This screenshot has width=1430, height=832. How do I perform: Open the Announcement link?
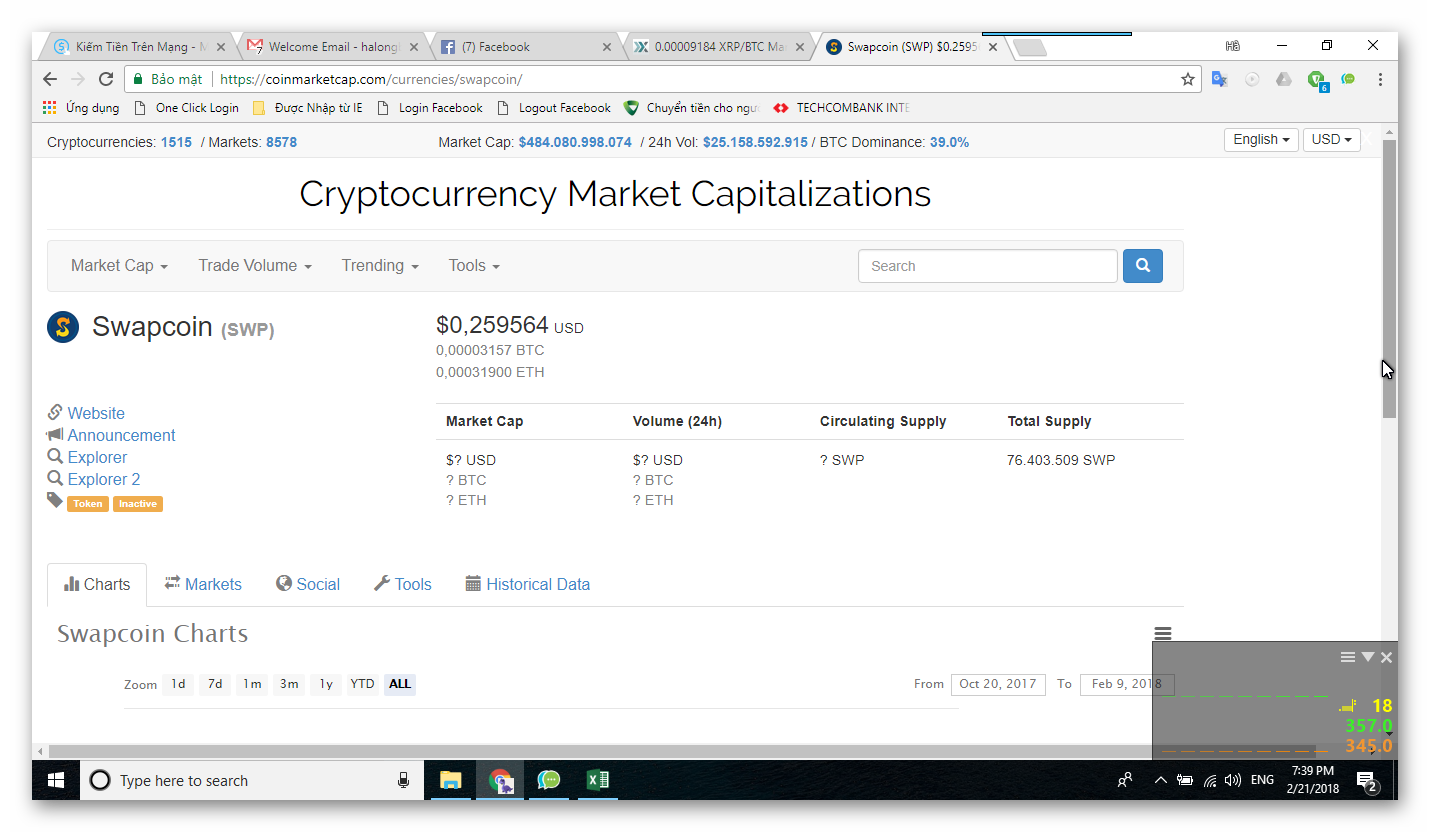pos(121,435)
